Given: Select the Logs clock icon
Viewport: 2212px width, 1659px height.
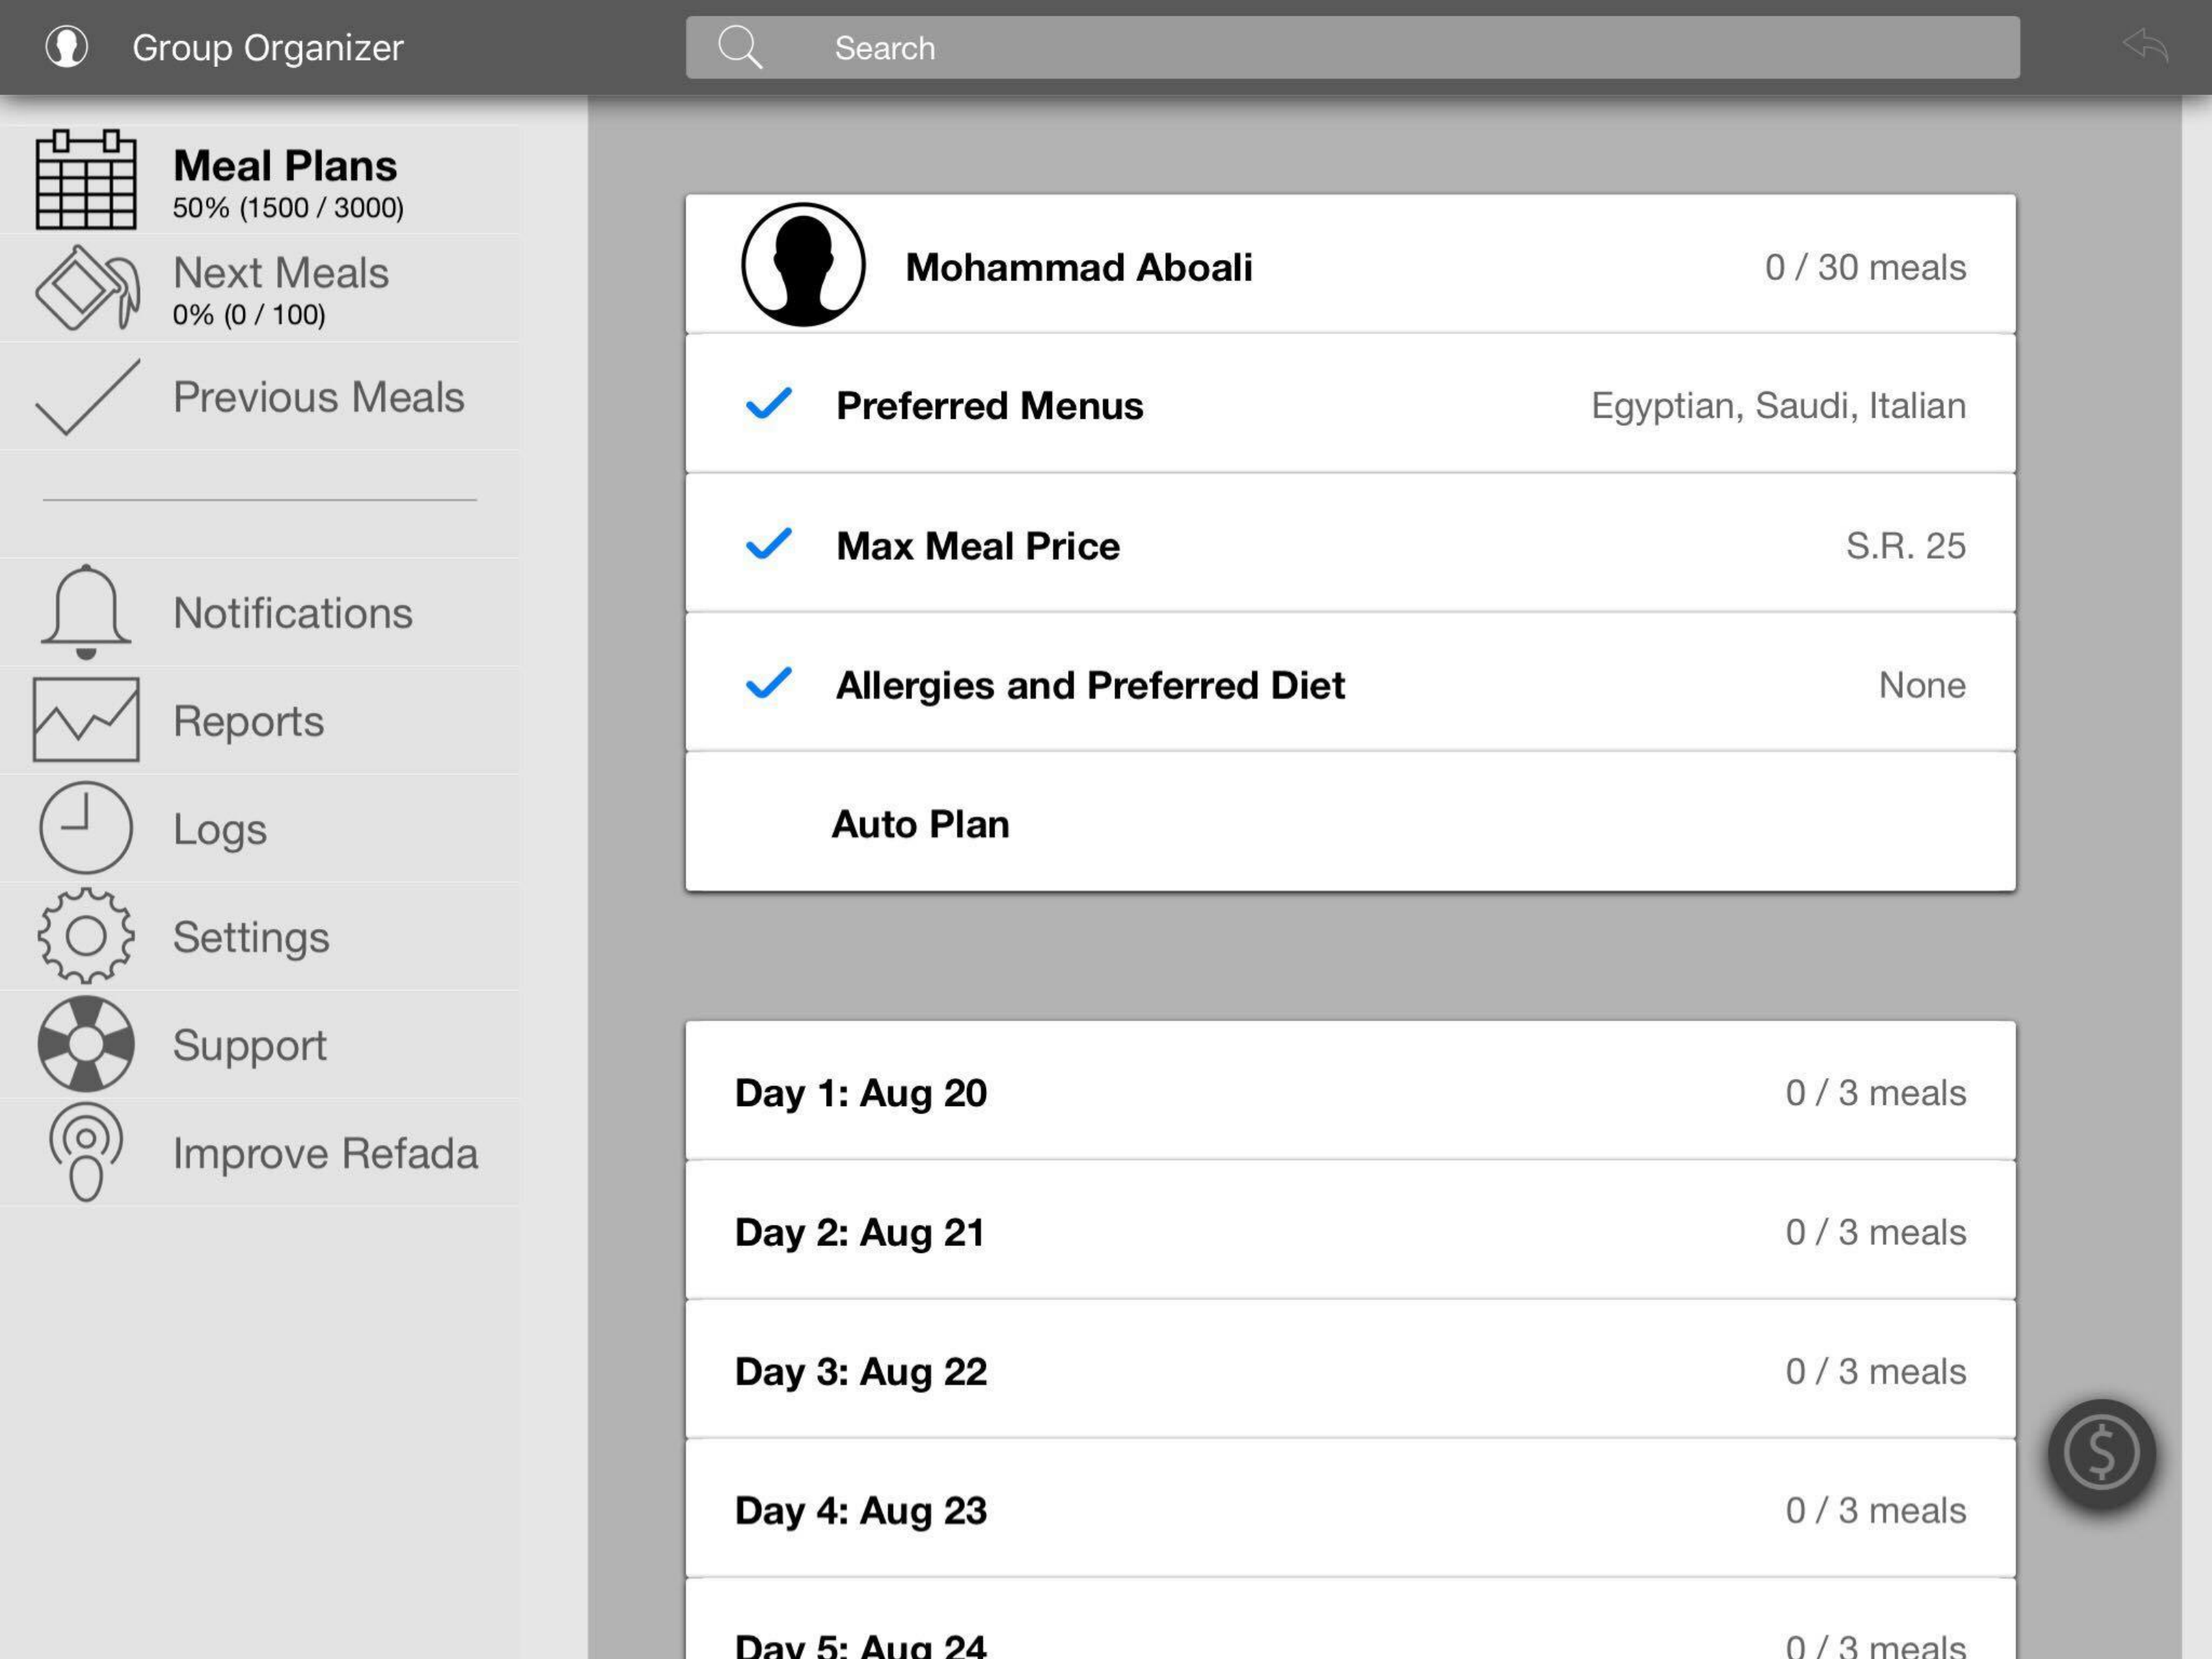Looking at the screenshot, I should [x=86, y=828].
